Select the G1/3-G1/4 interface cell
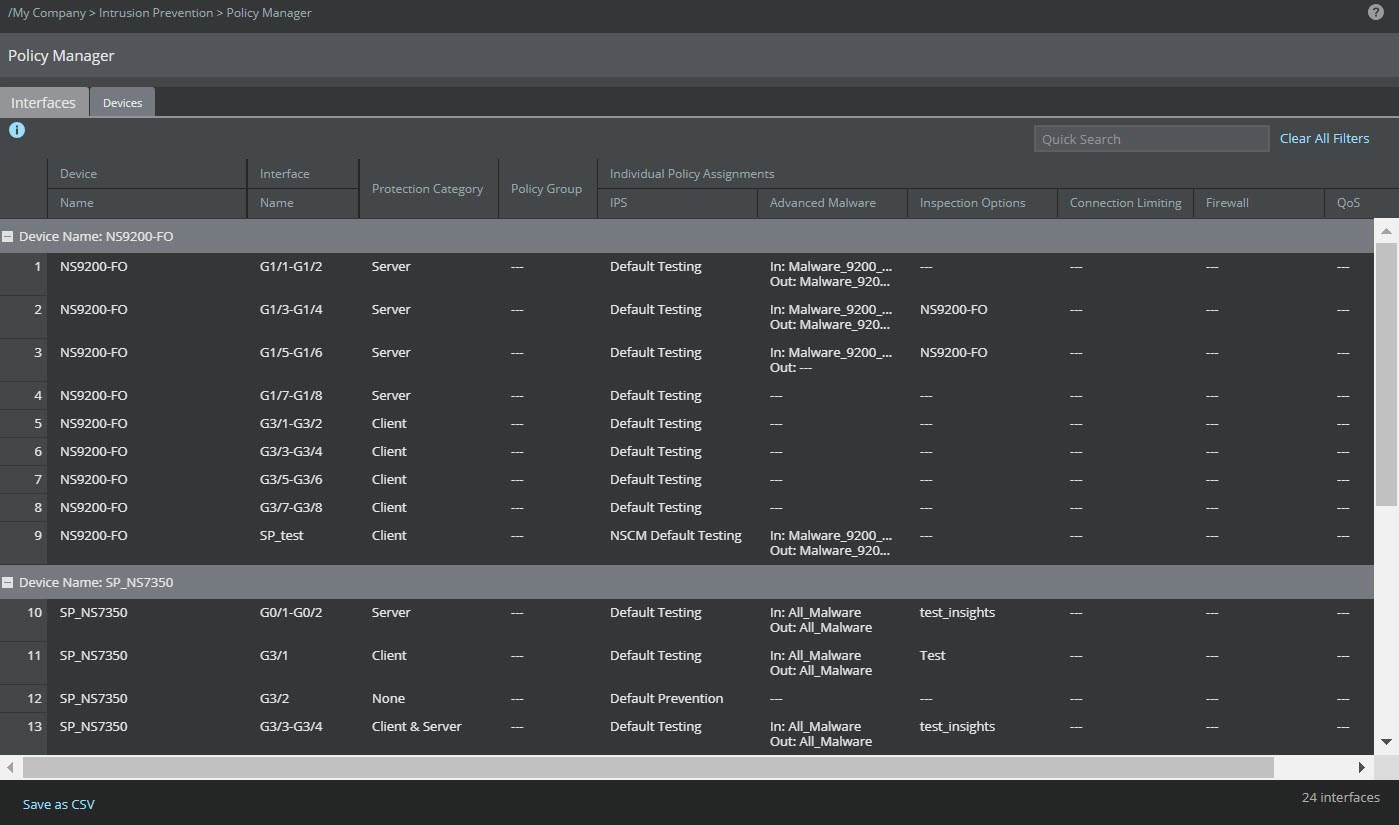 pos(291,310)
